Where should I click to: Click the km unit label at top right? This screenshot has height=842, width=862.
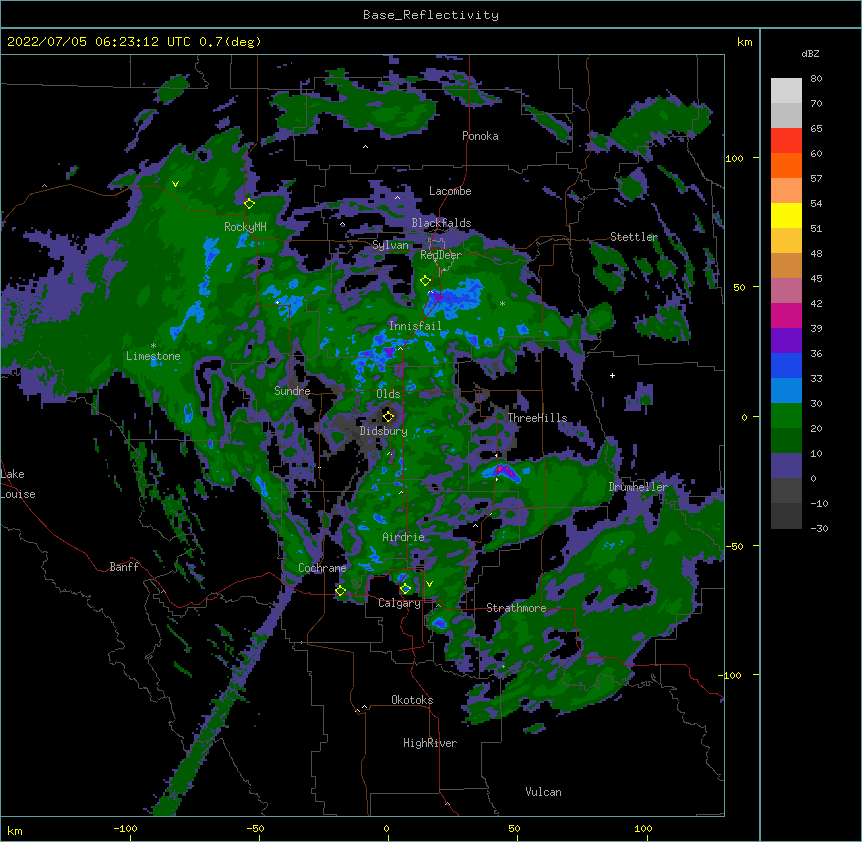(x=745, y=42)
